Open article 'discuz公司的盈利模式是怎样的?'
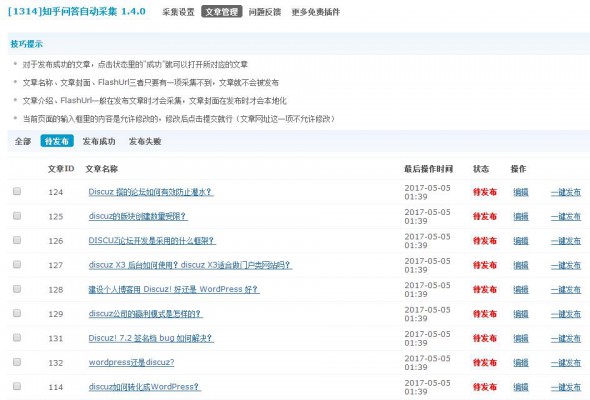Screen dimensions: 590x400 coord(146,314)
